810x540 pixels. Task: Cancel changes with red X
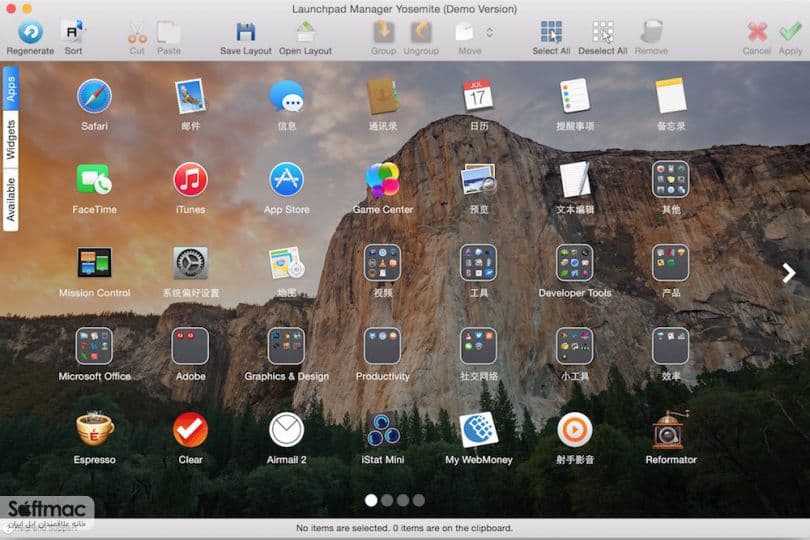[757, 33]
